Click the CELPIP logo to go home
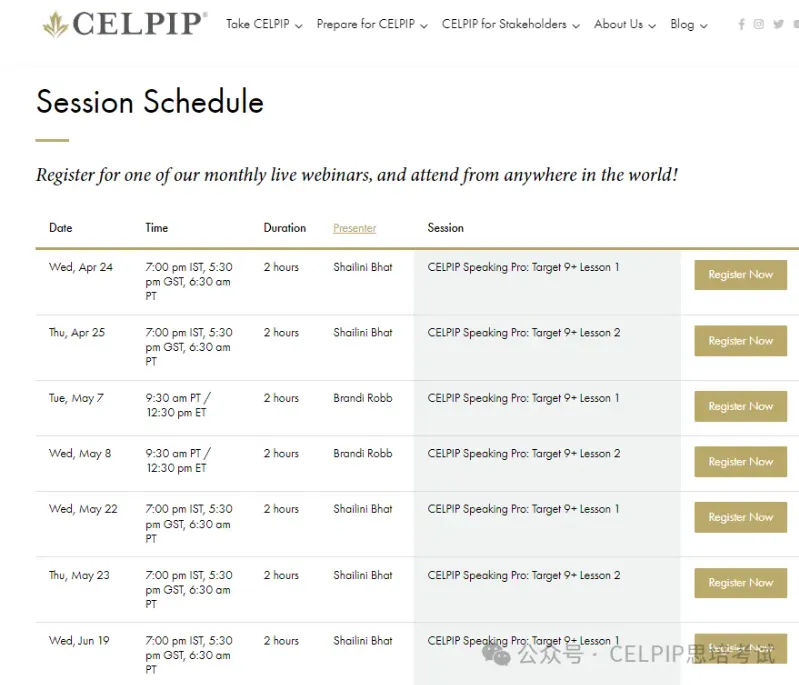 [x=125, y=24]
